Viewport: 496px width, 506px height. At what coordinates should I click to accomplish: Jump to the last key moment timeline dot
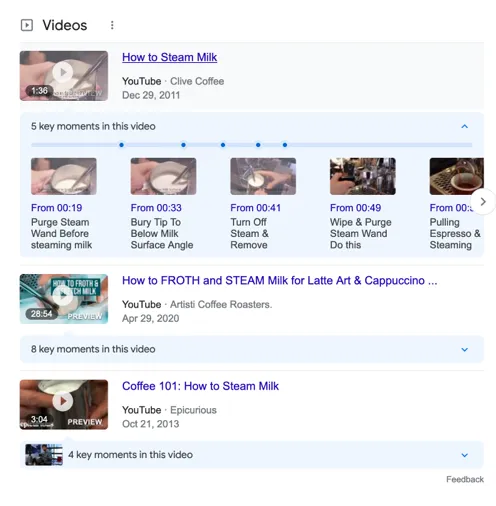click(x=285, y=145)
